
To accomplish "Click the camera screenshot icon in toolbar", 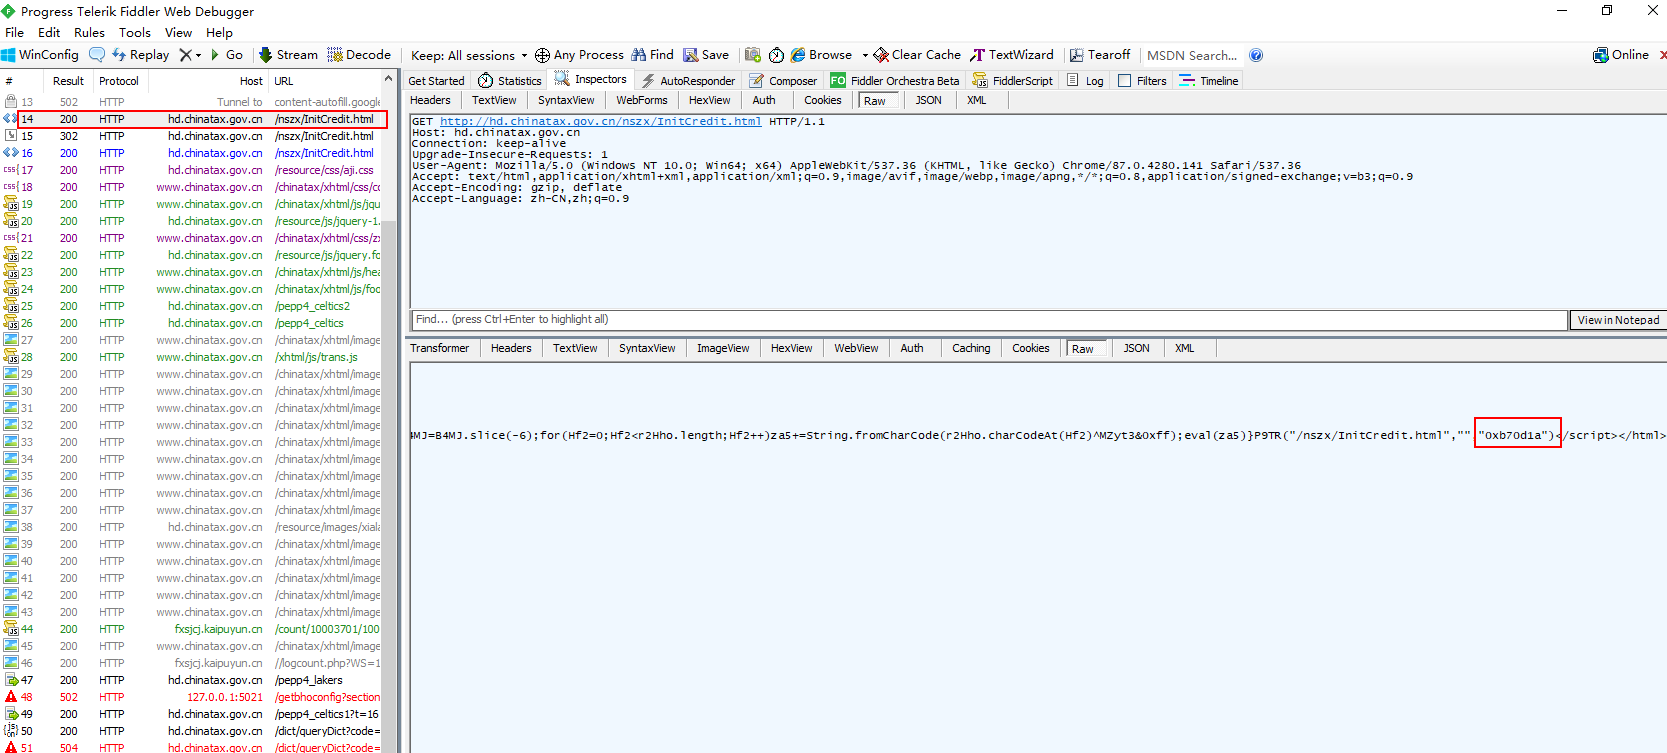I will point(753,55).
